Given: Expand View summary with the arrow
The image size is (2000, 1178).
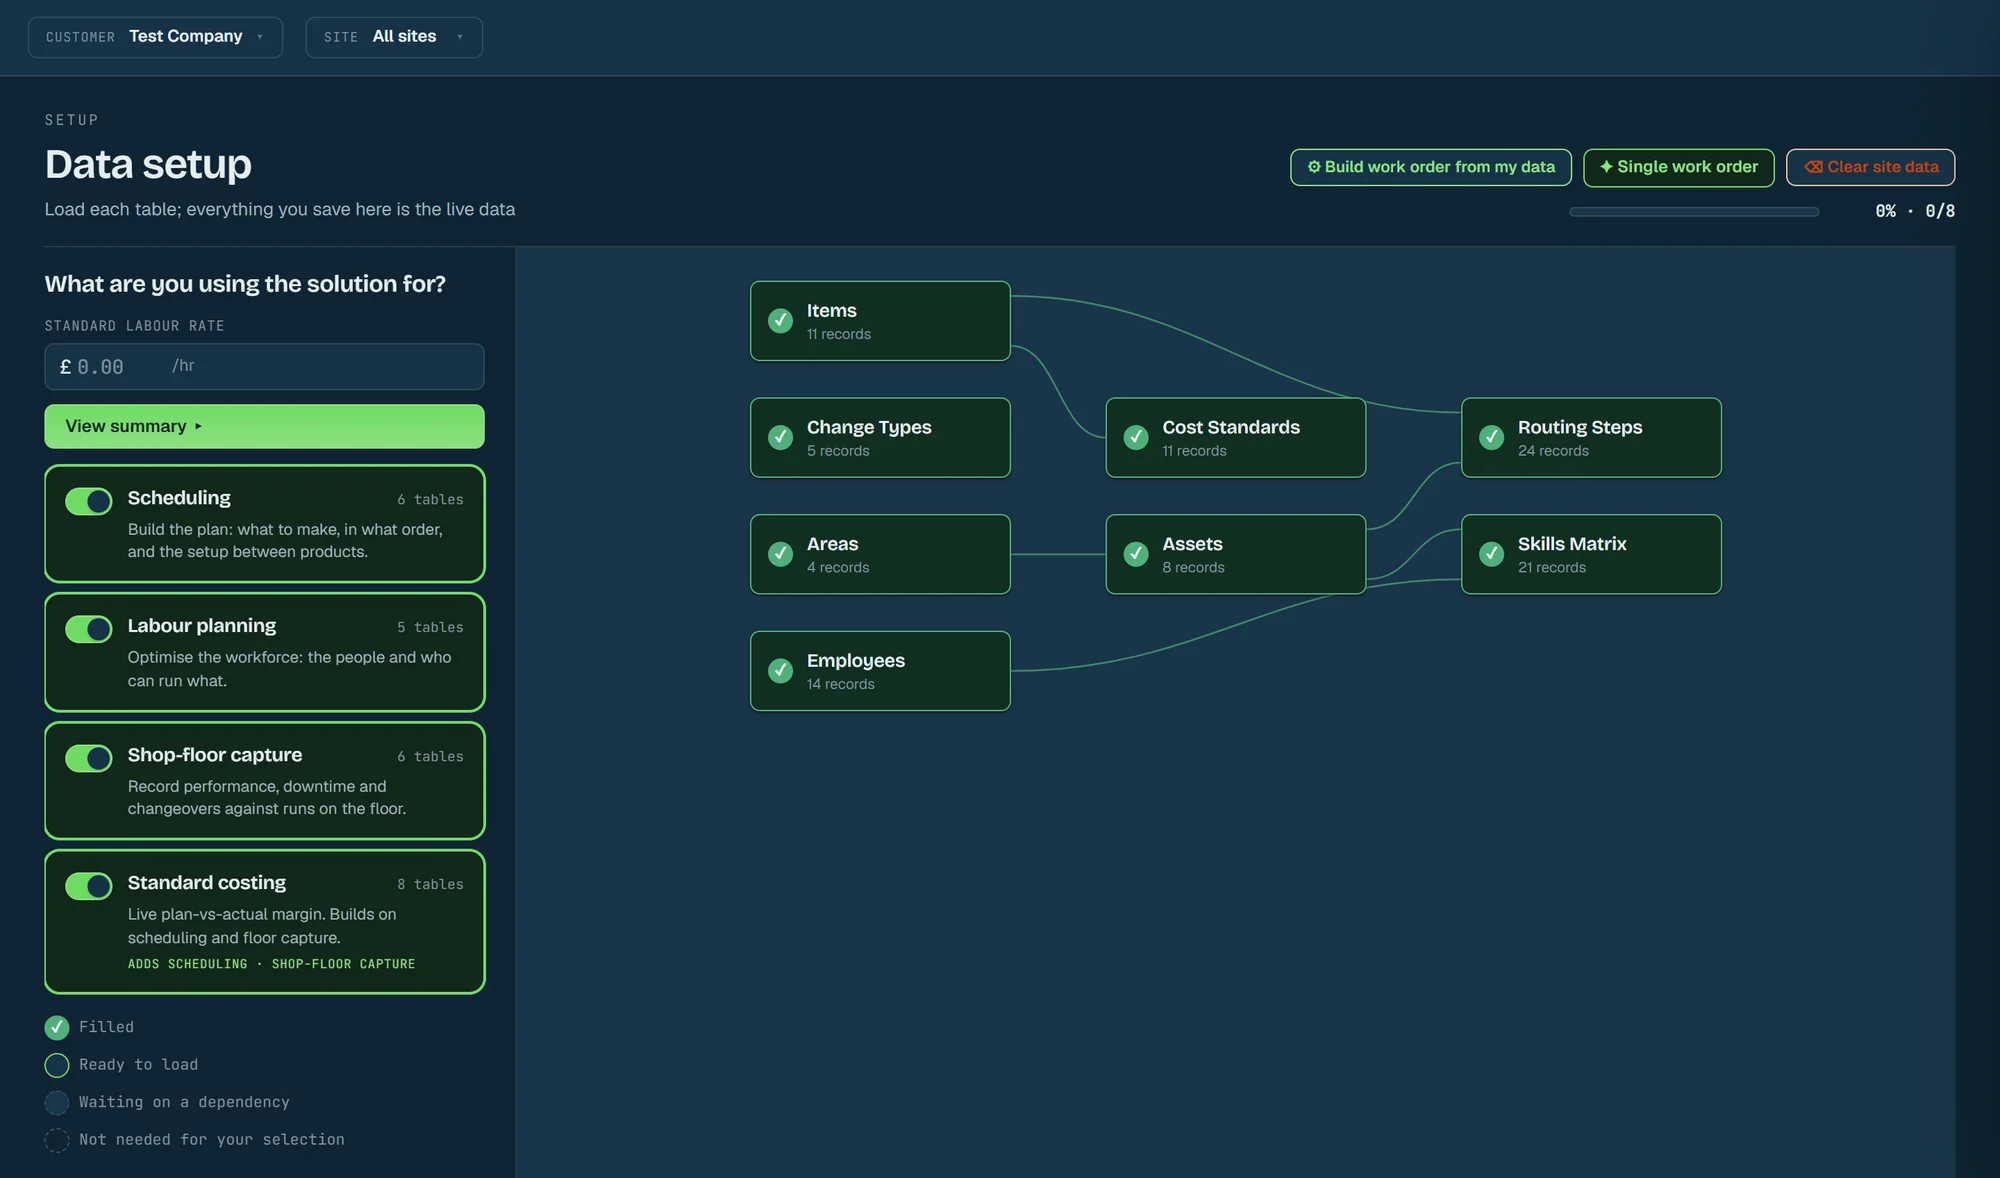Looking at the screenshot, I should click(198, 427).
